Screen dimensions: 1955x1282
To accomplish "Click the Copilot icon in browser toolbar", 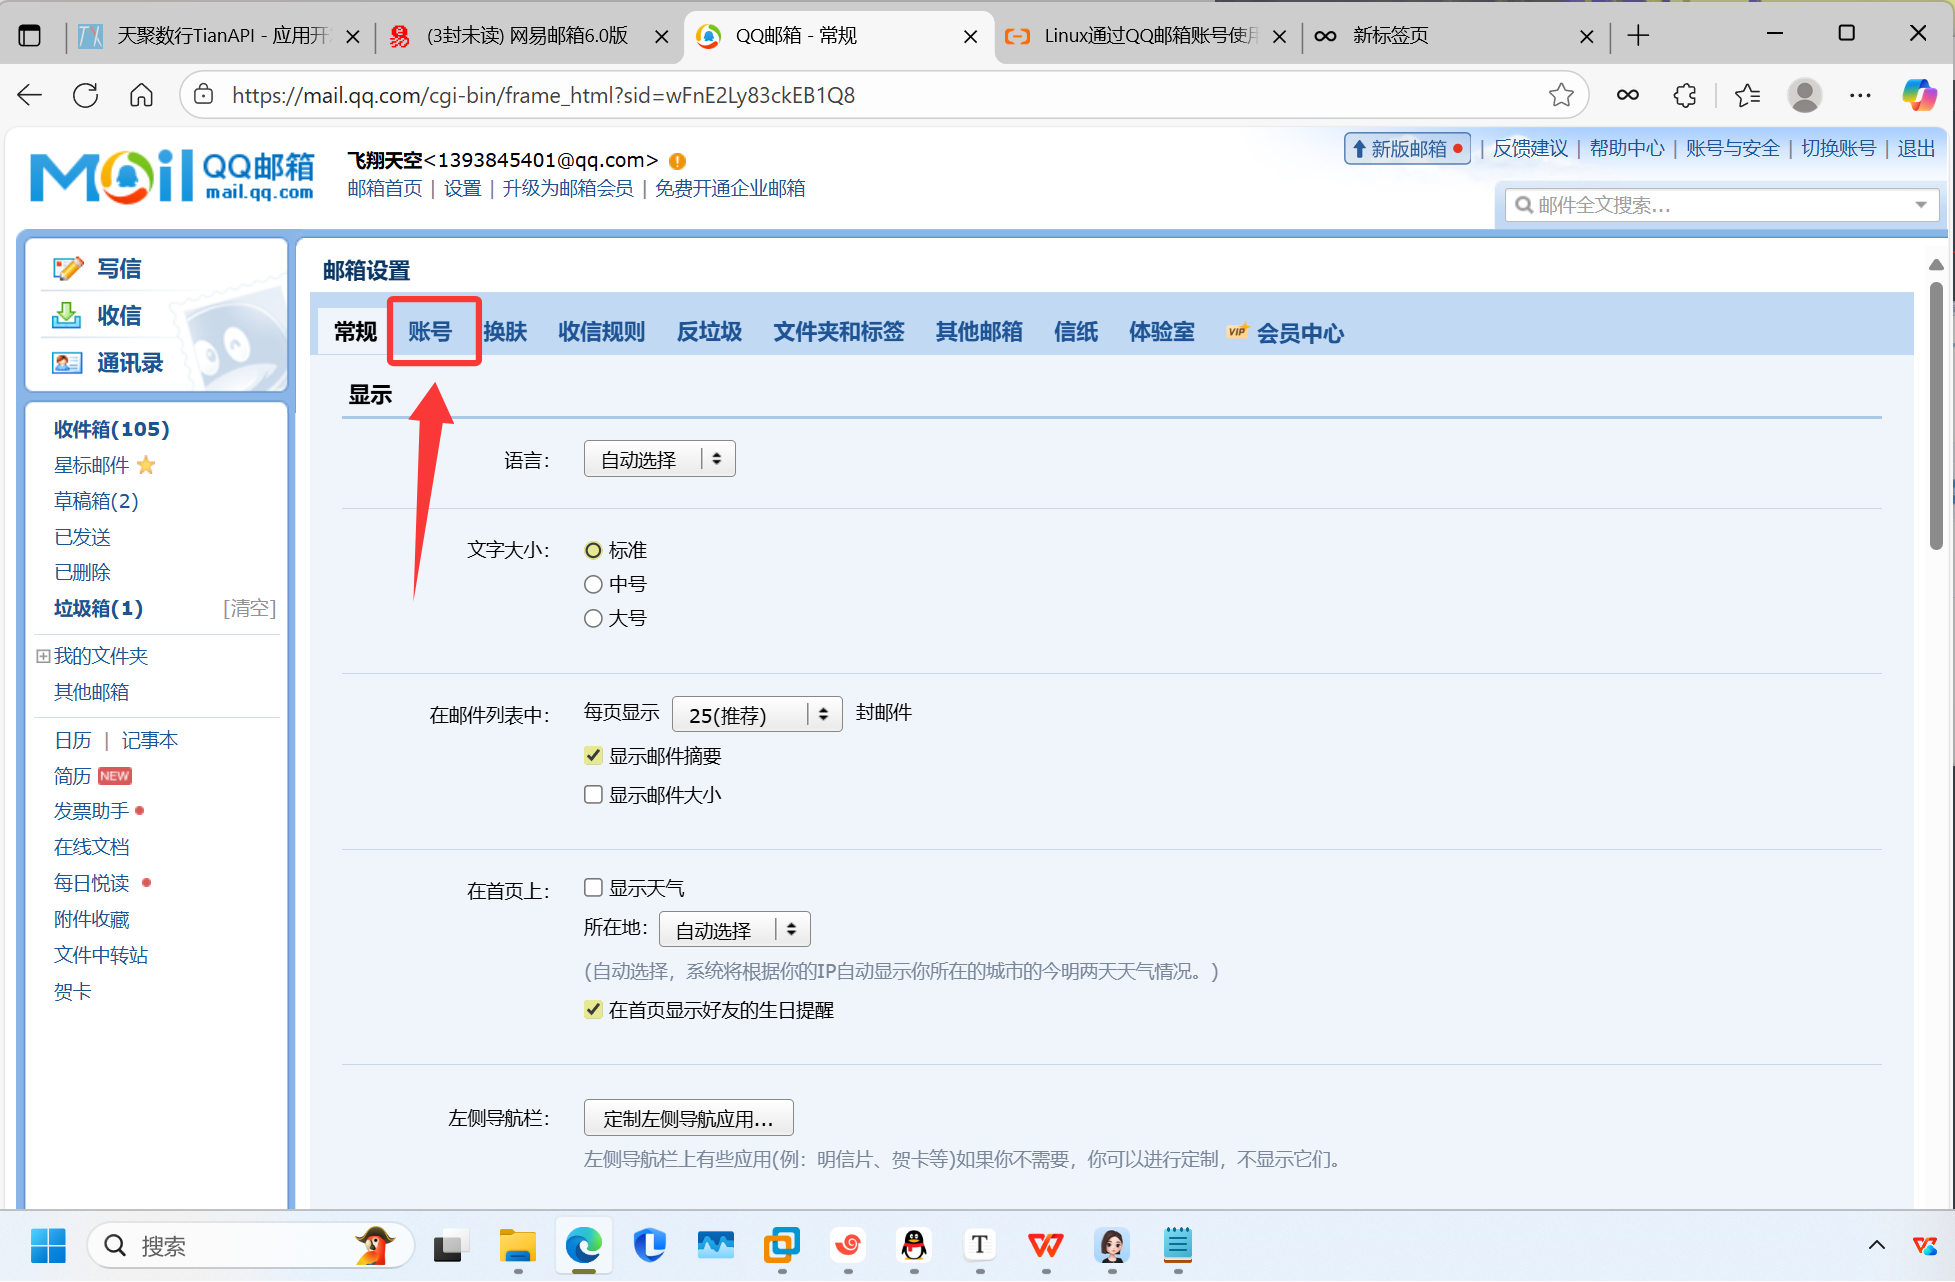I will [1918, 95].
